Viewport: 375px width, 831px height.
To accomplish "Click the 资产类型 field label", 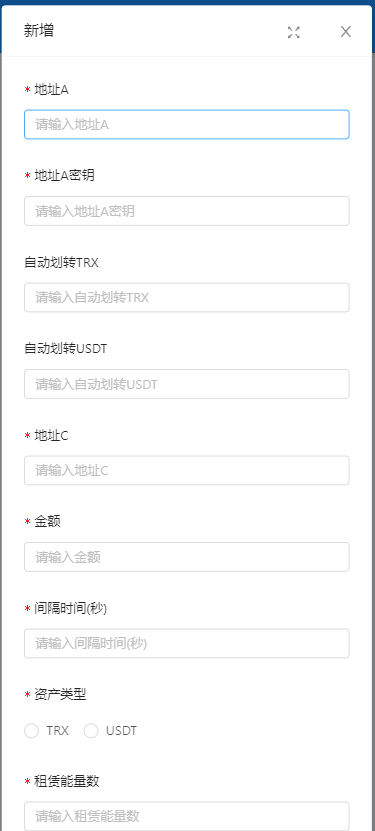I will point(60,694).
